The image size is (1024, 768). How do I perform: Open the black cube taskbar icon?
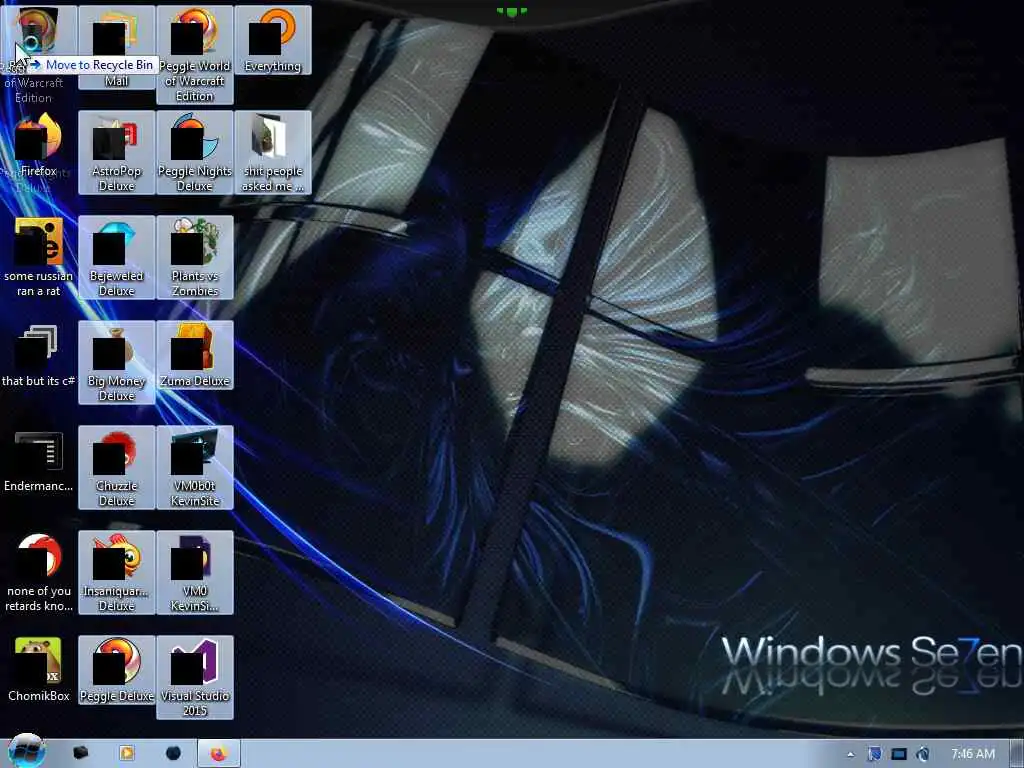[x=81, y=753]
